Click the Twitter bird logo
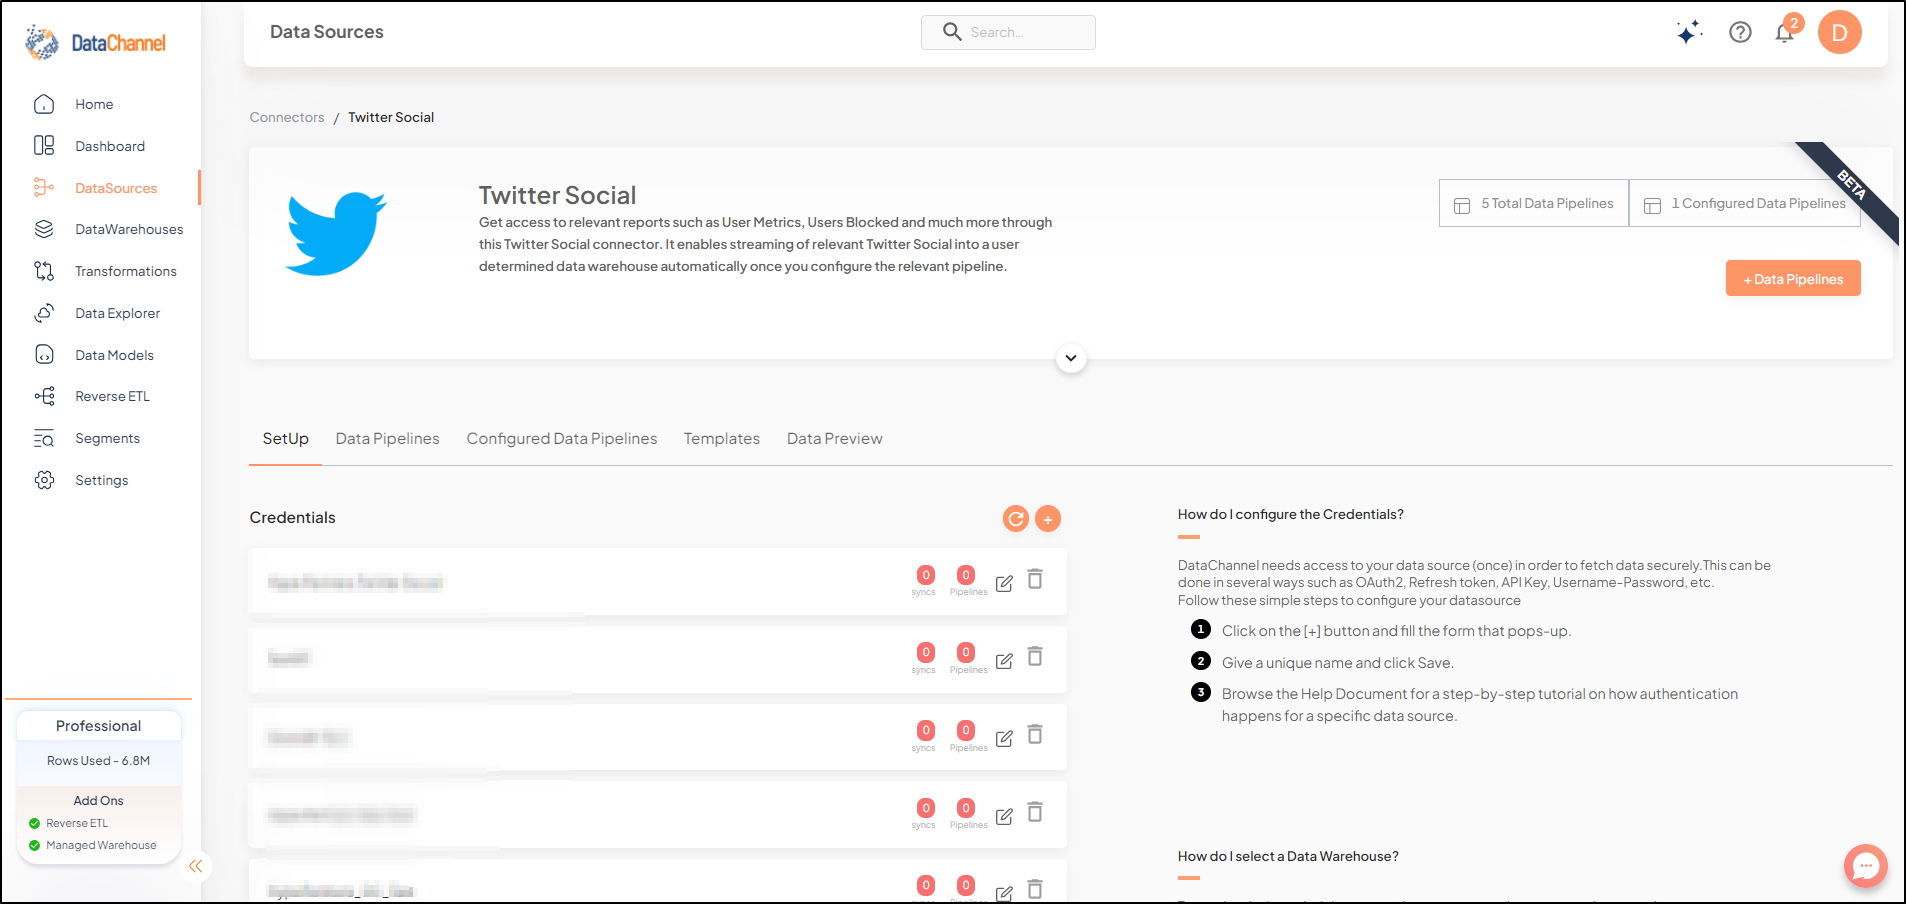This screenshot has height=904, width=1906. coord(336,233)
